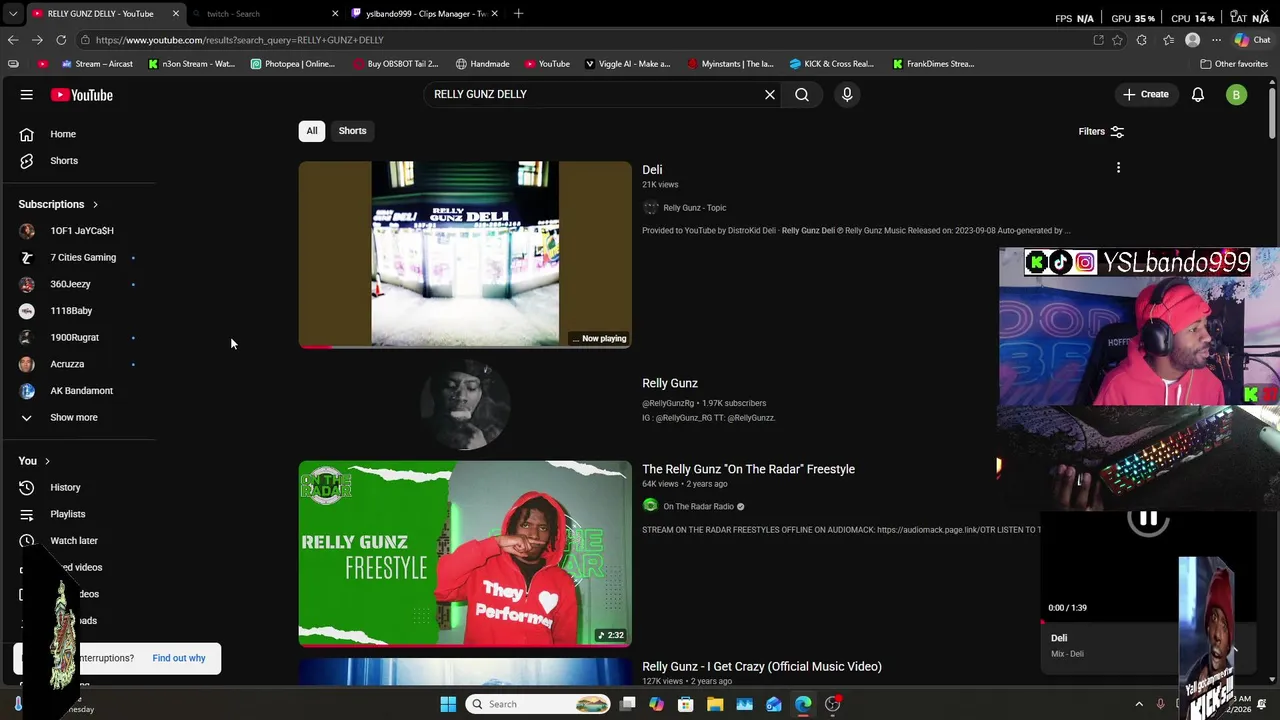Click the magnifier search button
Screen dimensions: 1280x720
pos(802,94)
